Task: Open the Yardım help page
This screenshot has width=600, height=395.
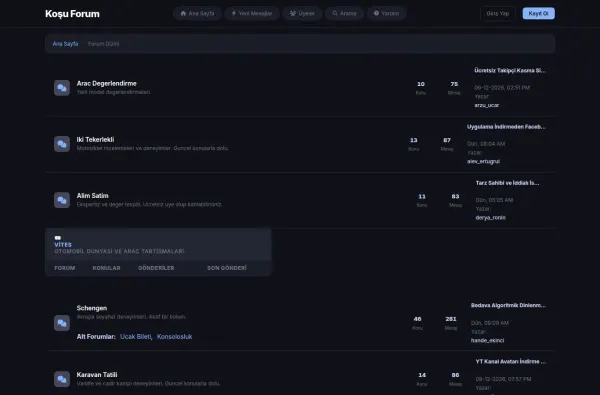Action: tap(386, 13)
